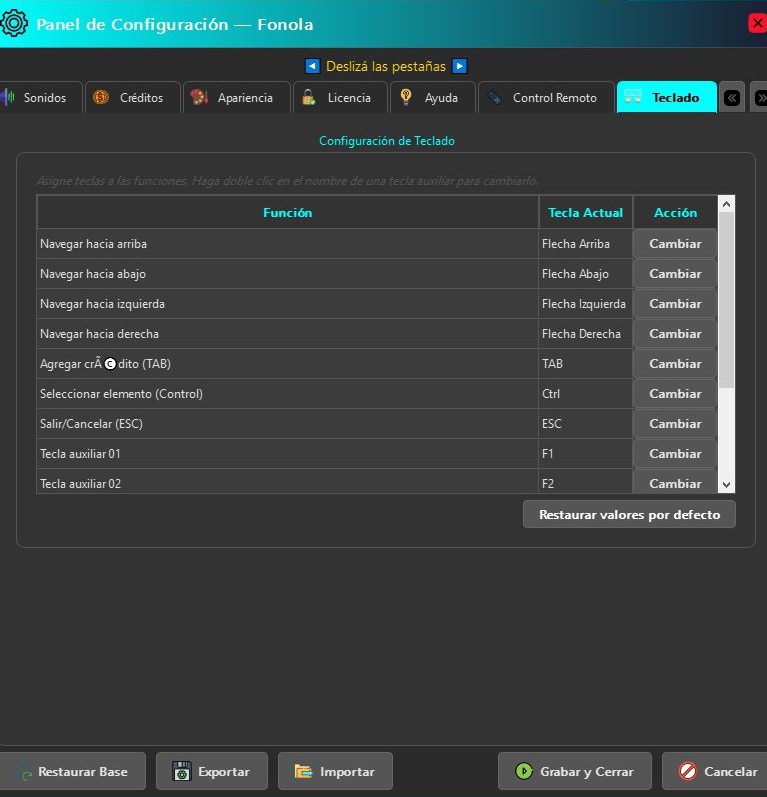Select the 'ESC' key cell

(x=586, y=424)
